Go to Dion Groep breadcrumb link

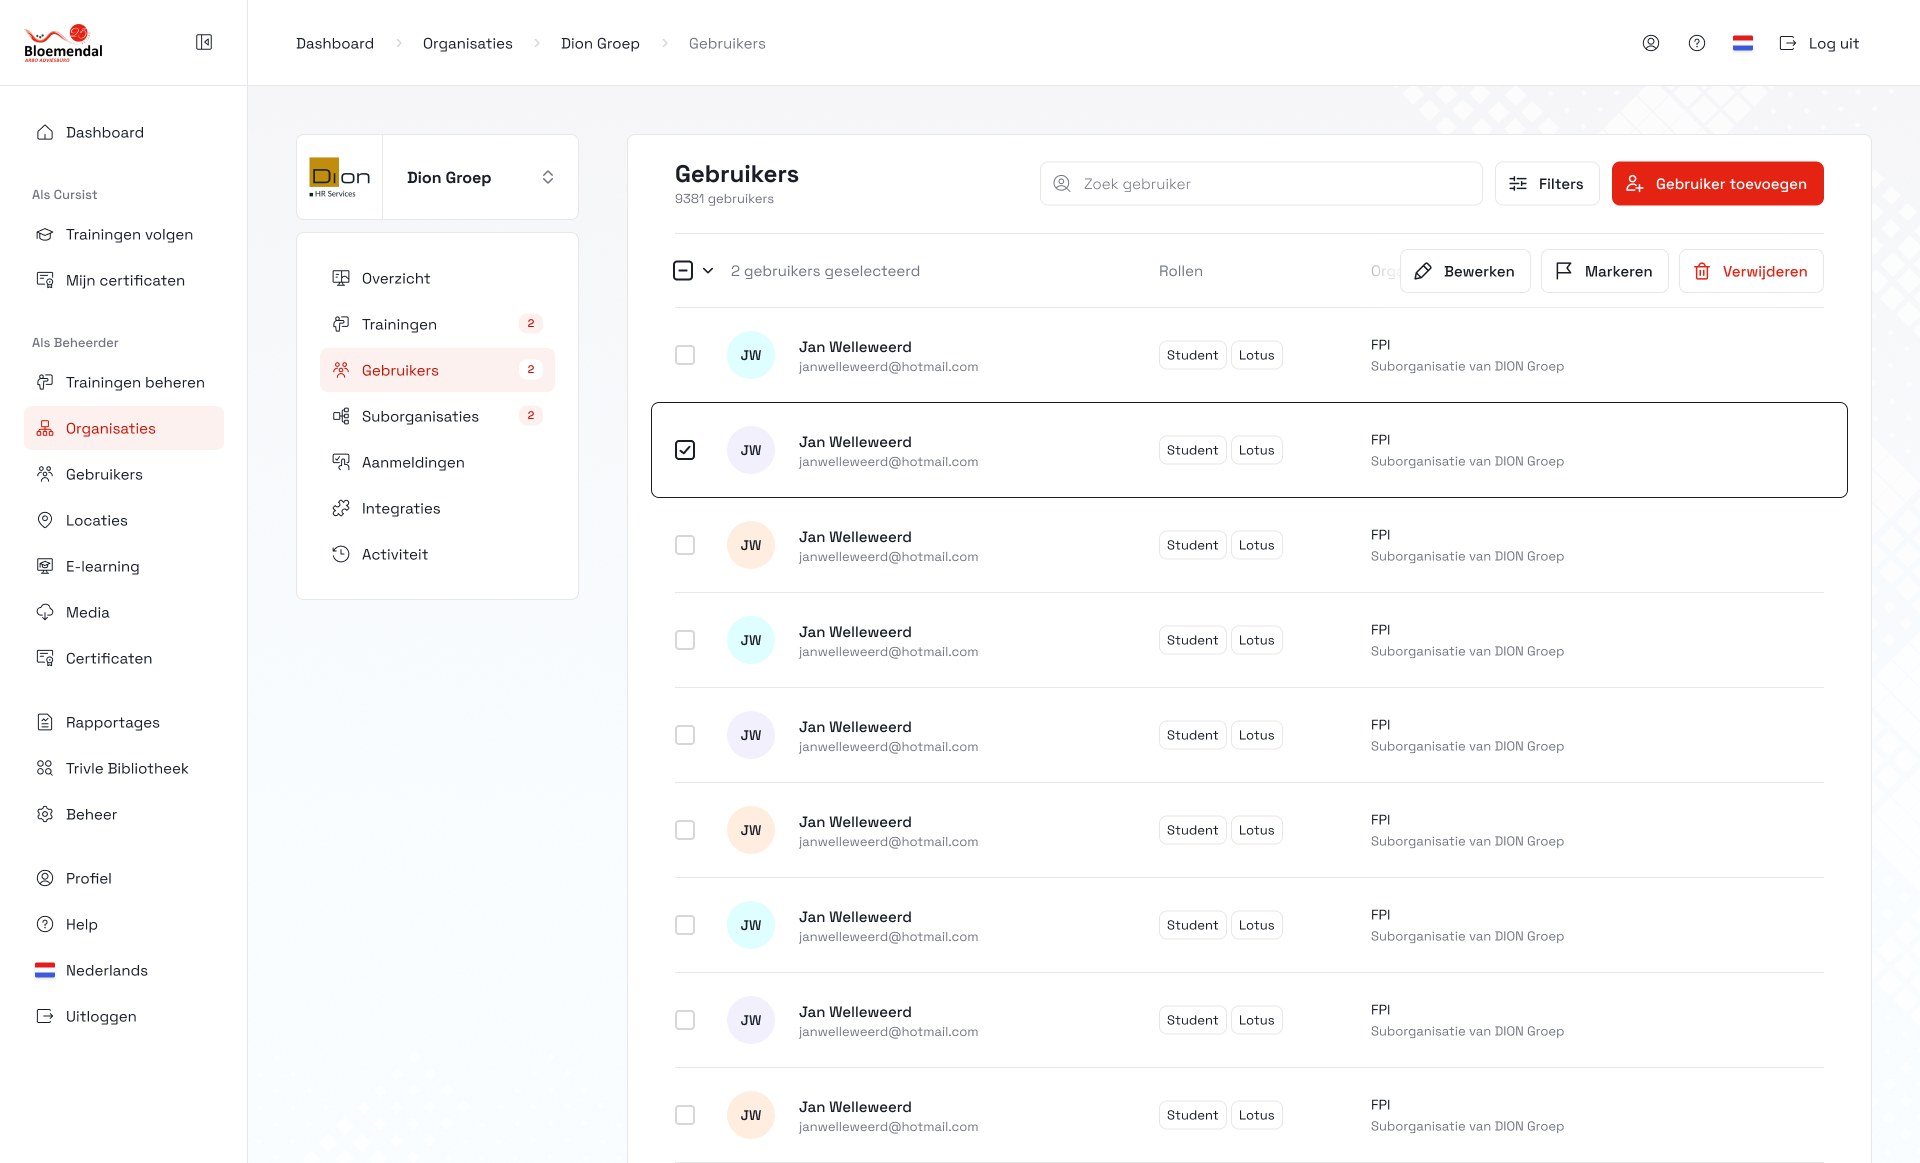point(600,43)
